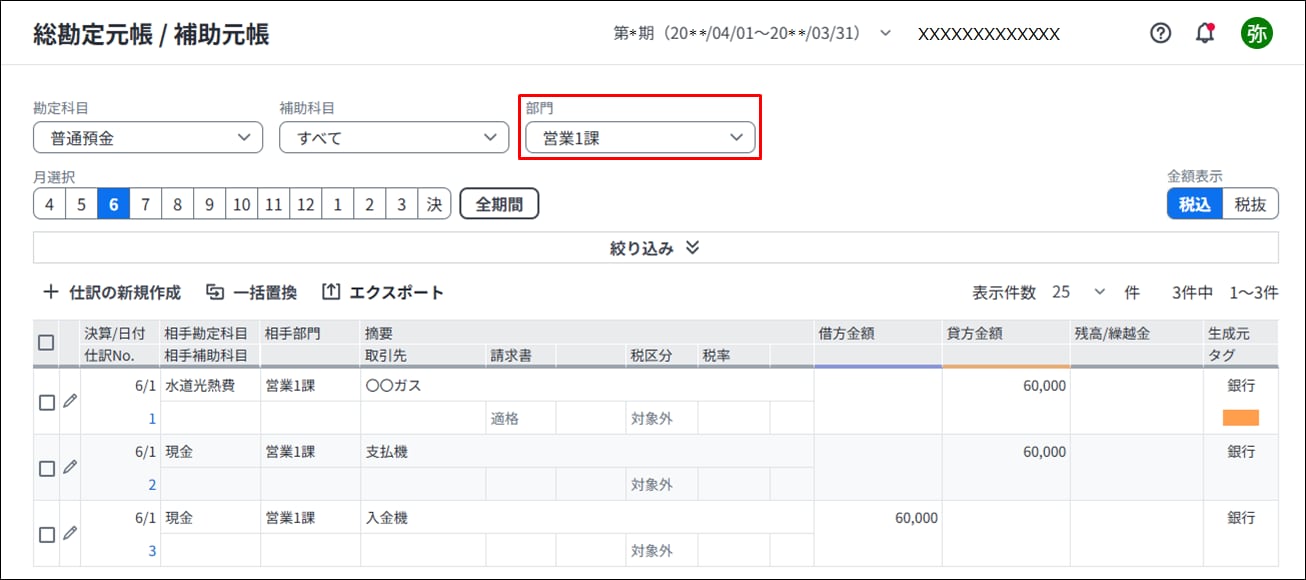Expand 絞り込み filter panel
1306x580 pixels.
(x=655, y=248)
